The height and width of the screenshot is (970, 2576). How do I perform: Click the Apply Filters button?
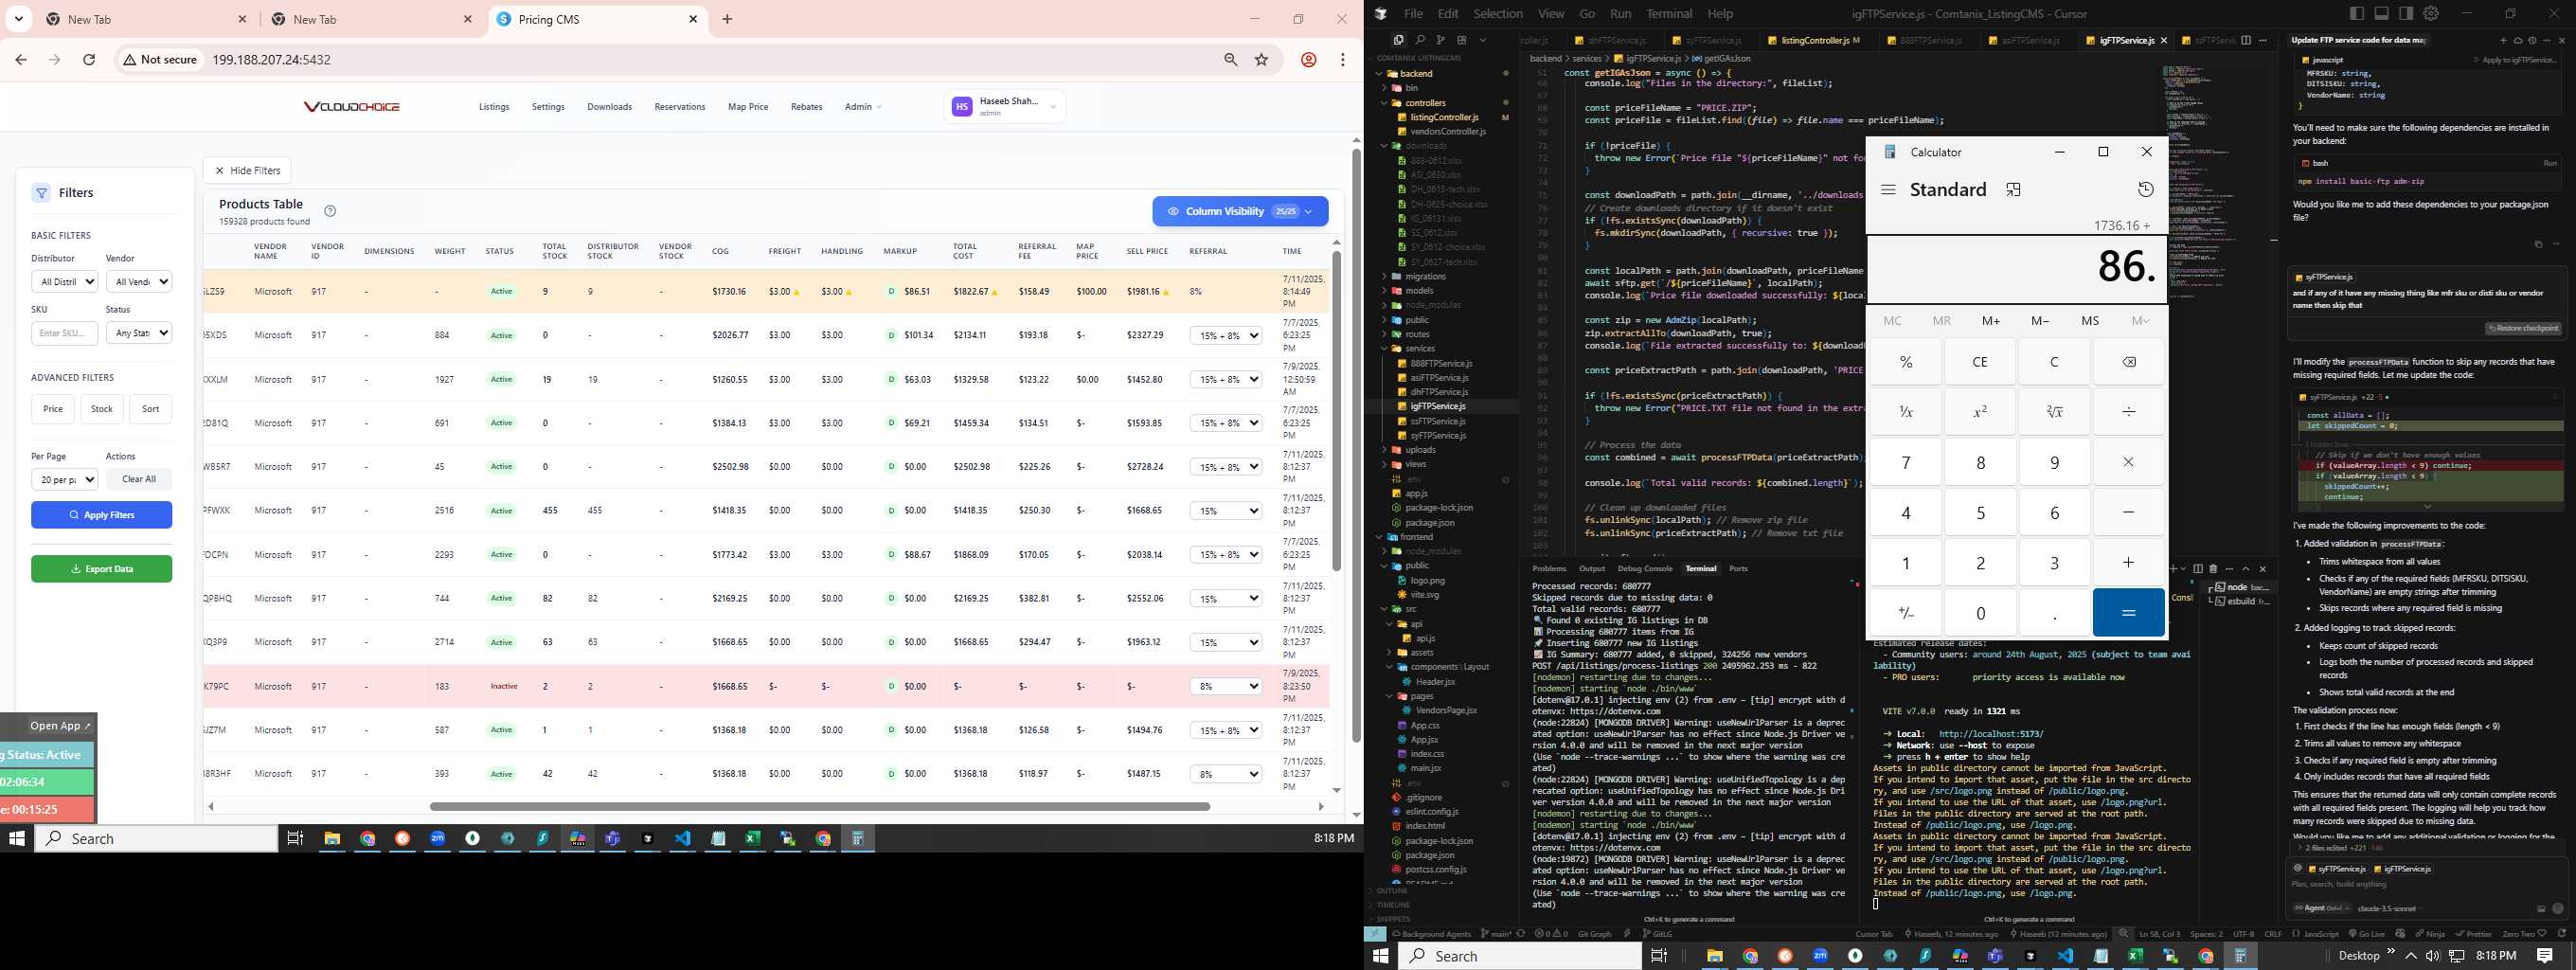102,515
